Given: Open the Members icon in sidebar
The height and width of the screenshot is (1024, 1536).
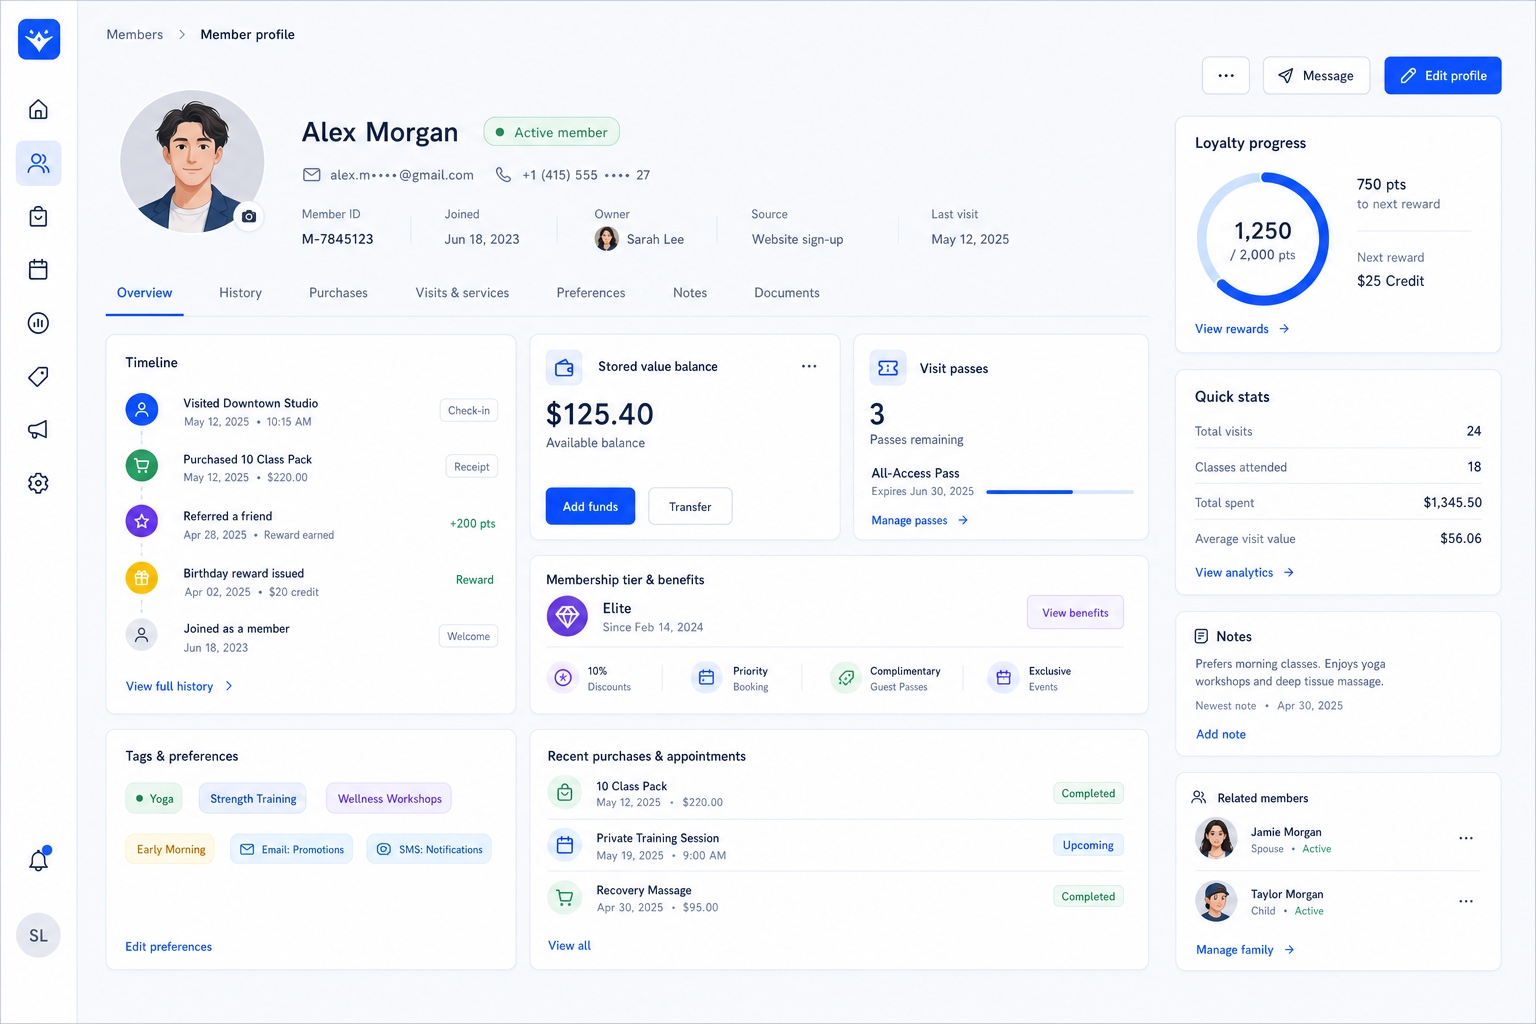Looking at the screenshot, I should 38,163.
